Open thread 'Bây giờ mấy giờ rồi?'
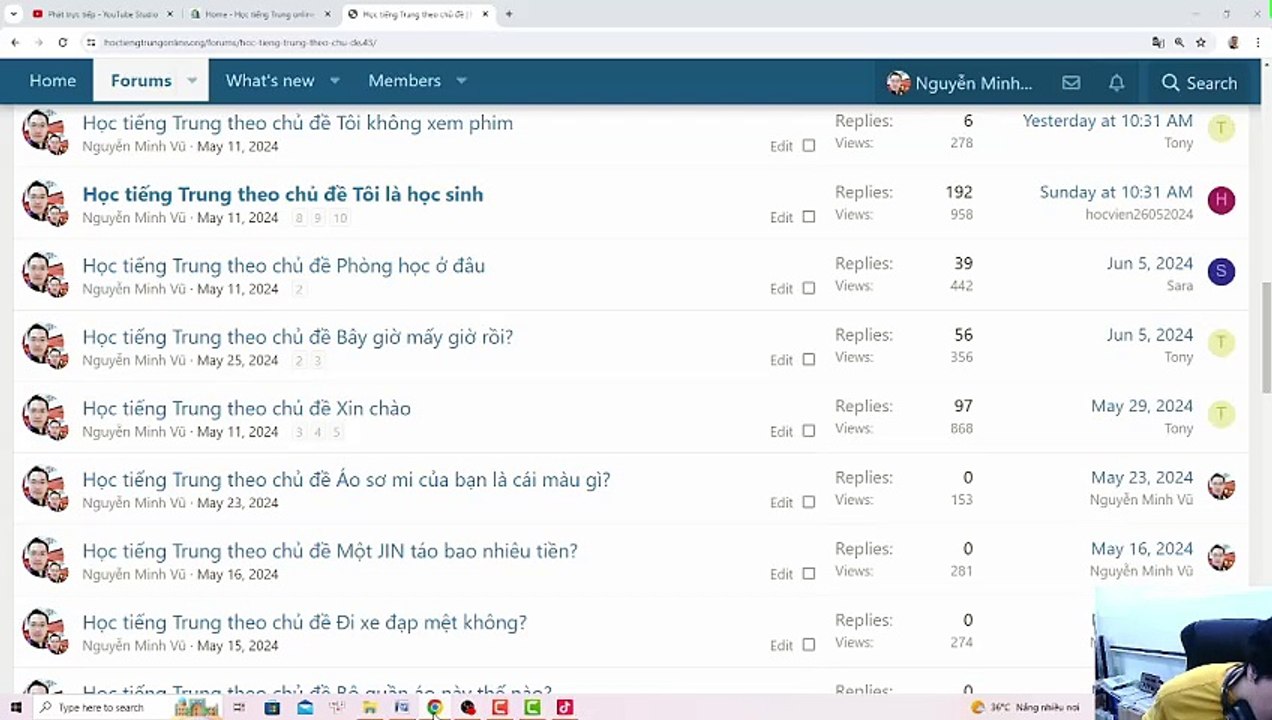 click(297, 337)
